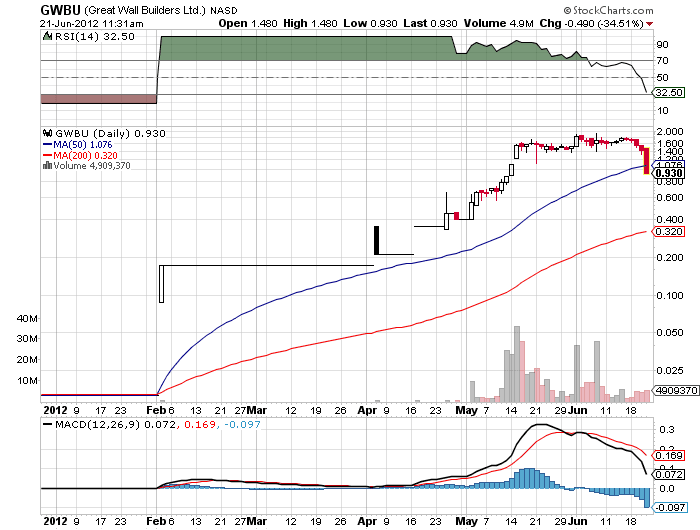Click the blue -0.097 MACD histogram legend value

click(242, 424)
